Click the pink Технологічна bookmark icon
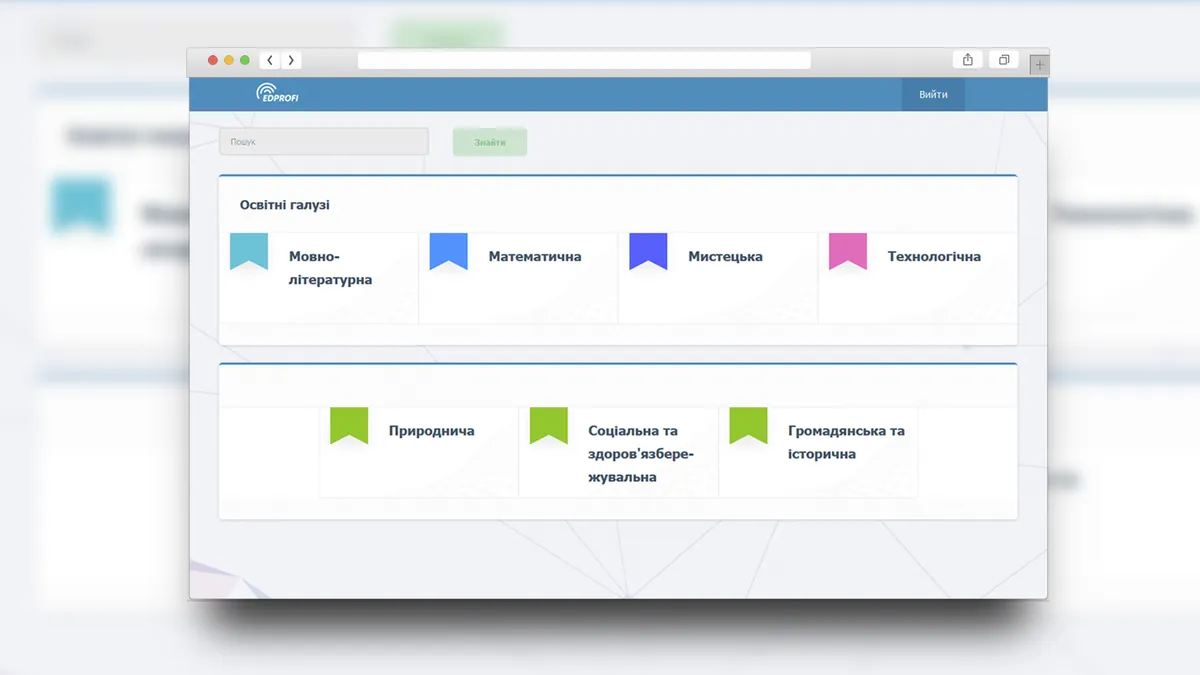1200x675 pixels. click(848, 252)
